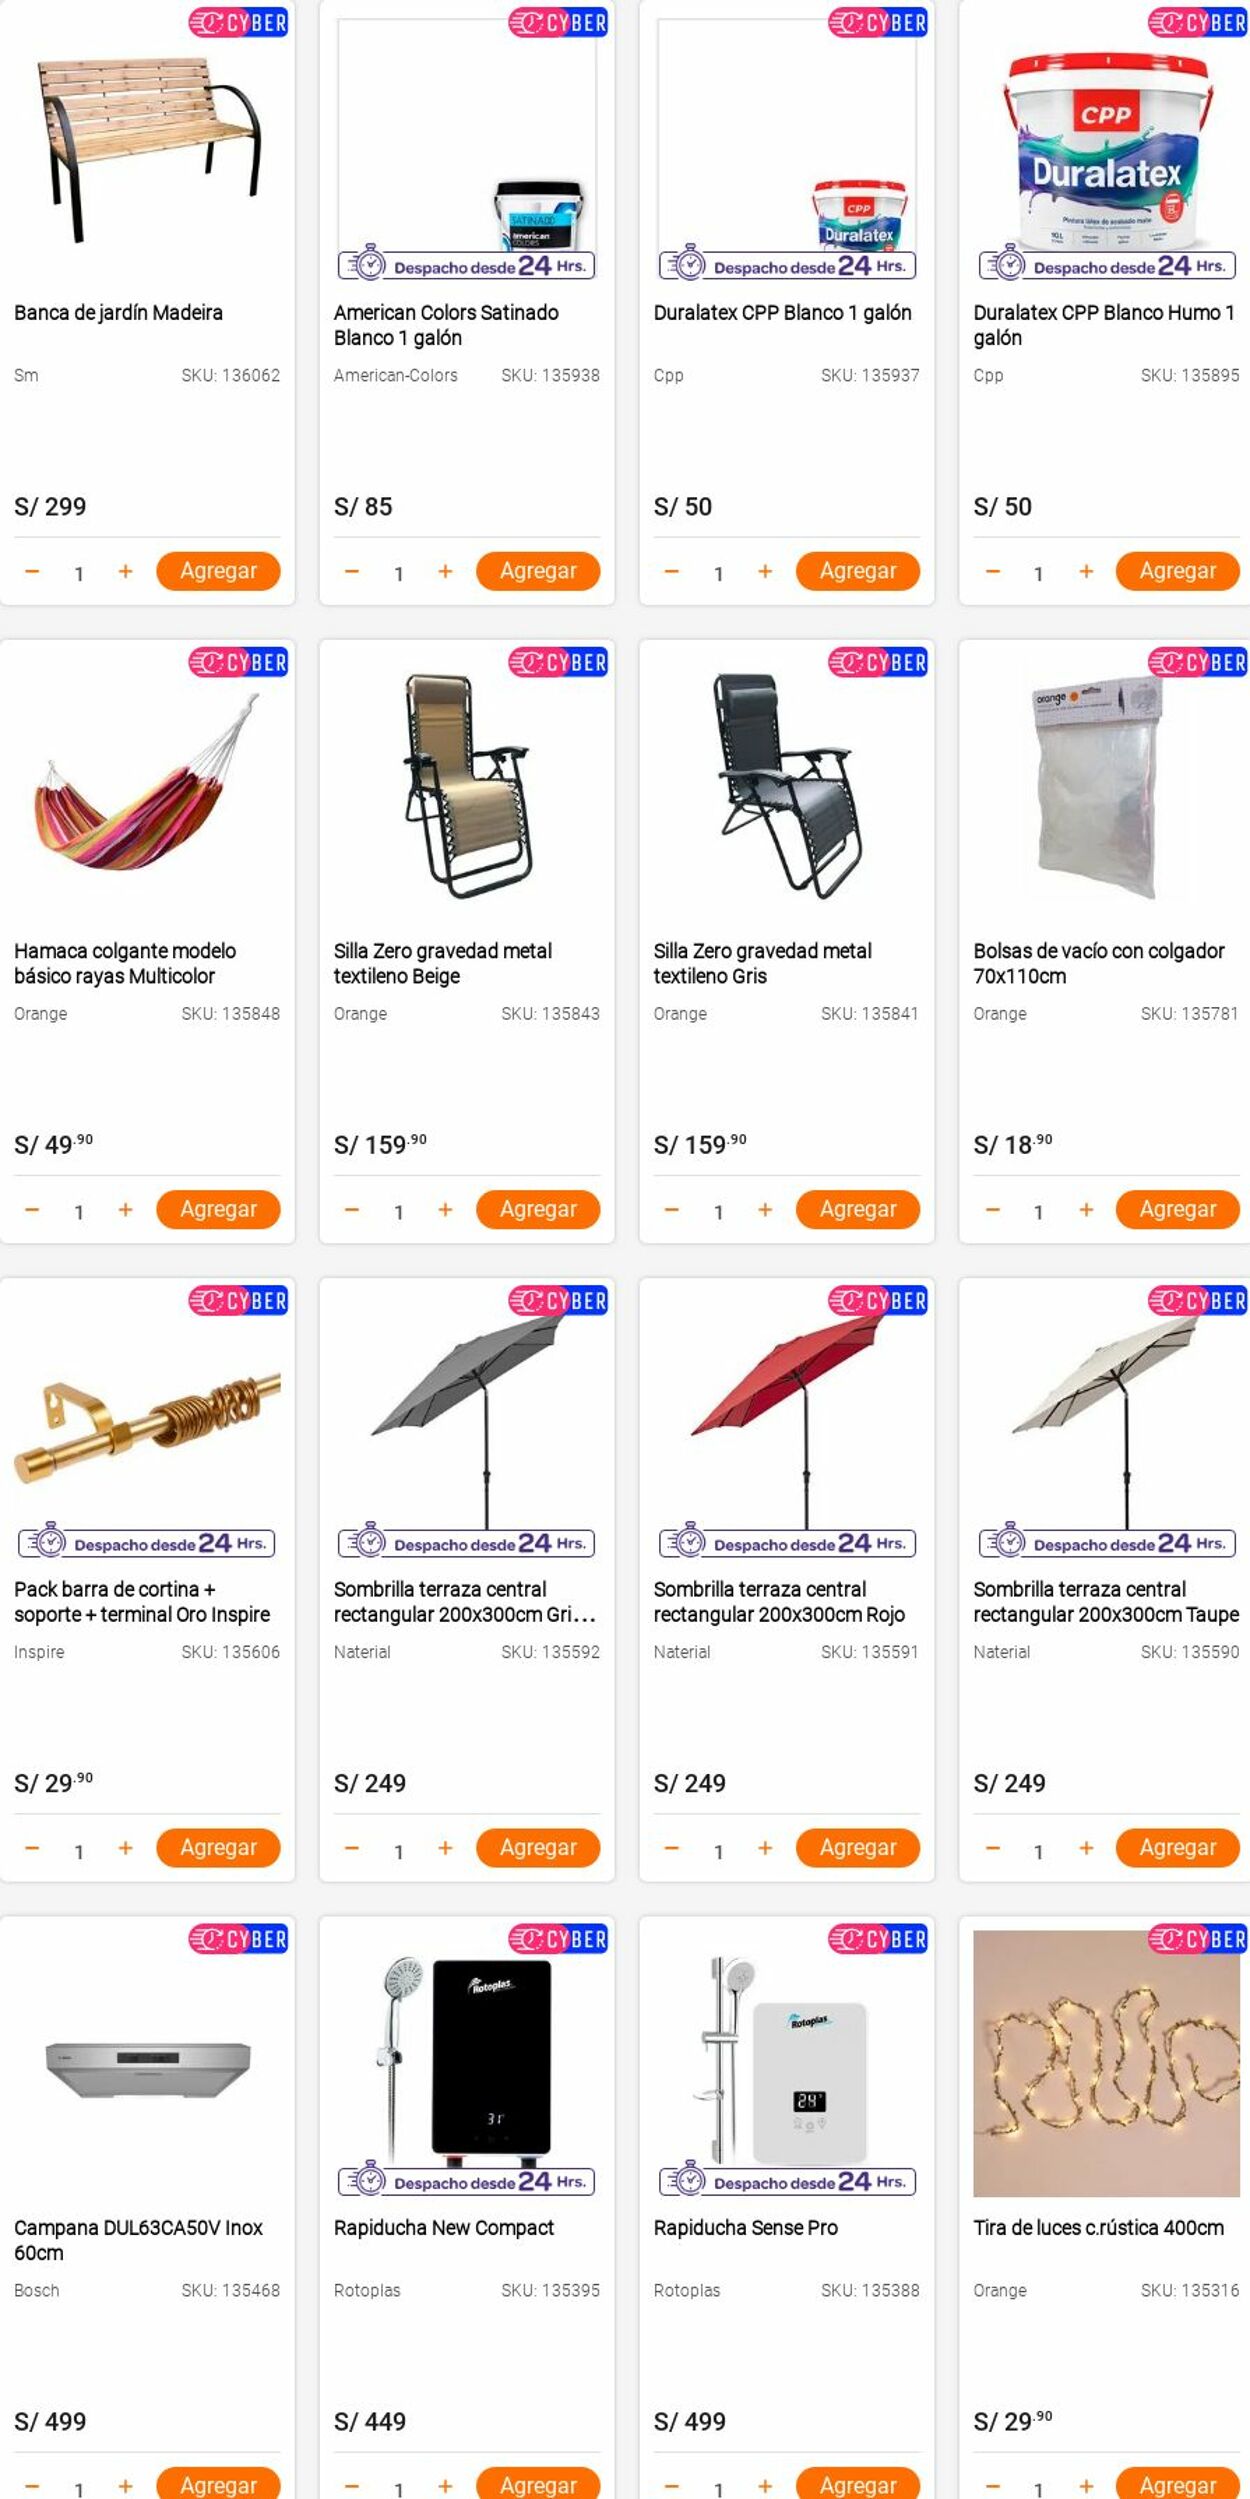The height and width of the screenshot is (2499, 1250).
Task: Increase quantity for Banca de jardín Madeira
Action: tap(125, 571)
